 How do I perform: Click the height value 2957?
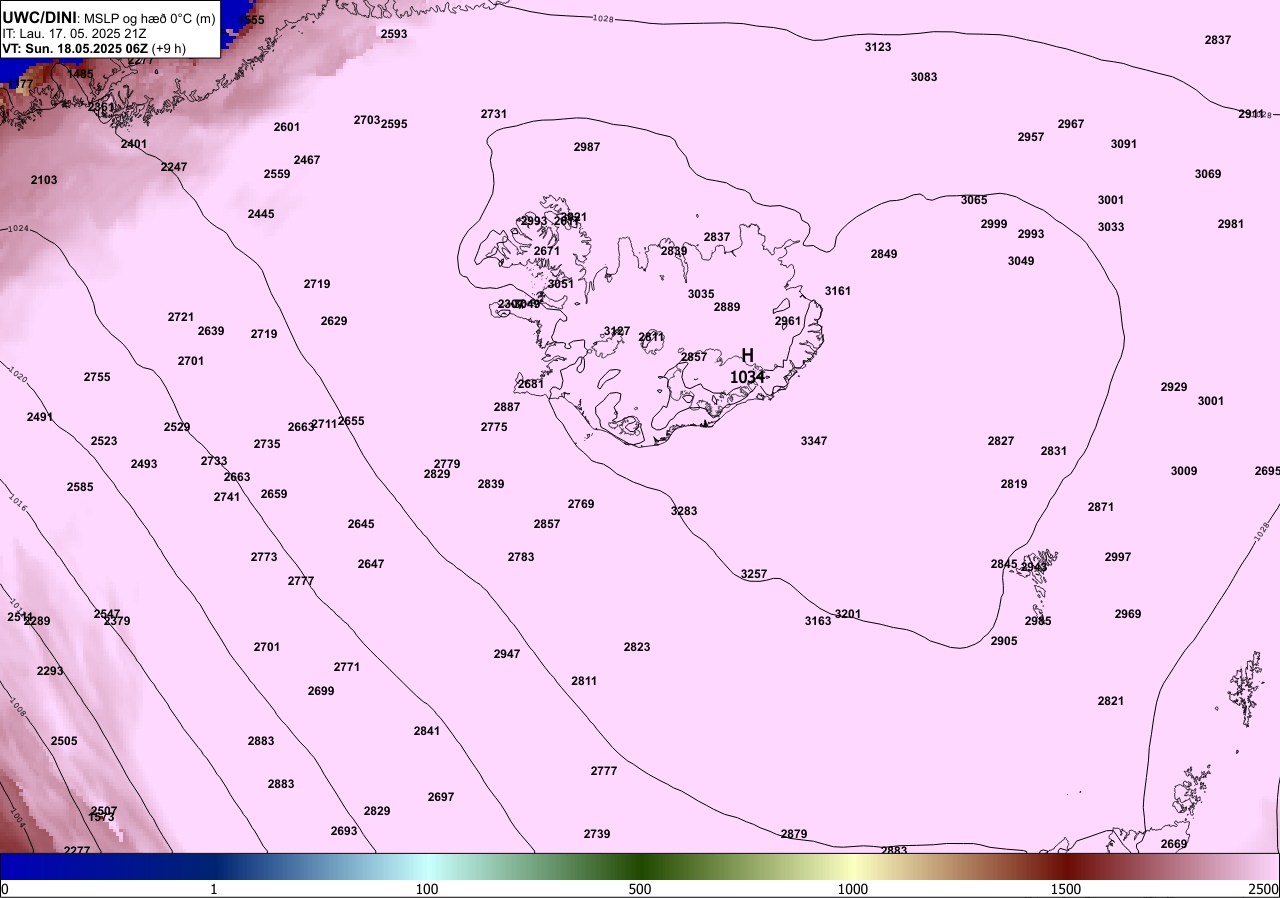[1031, 137]
